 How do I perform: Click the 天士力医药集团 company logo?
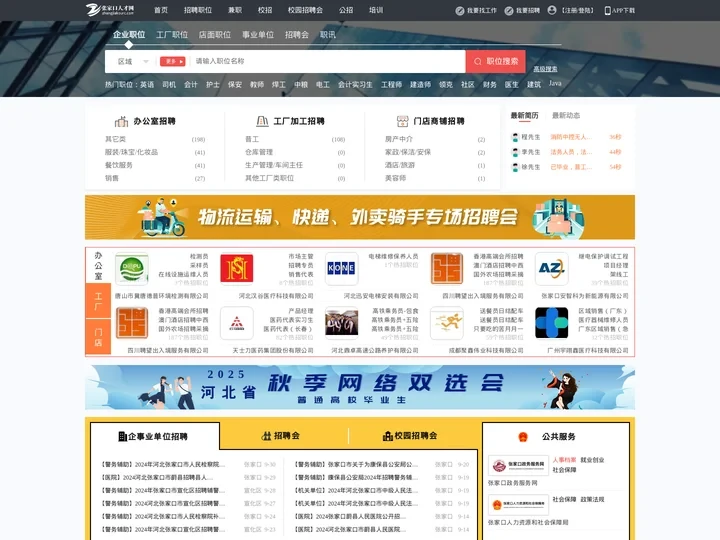pyautogui.click(x=236, y=323)
